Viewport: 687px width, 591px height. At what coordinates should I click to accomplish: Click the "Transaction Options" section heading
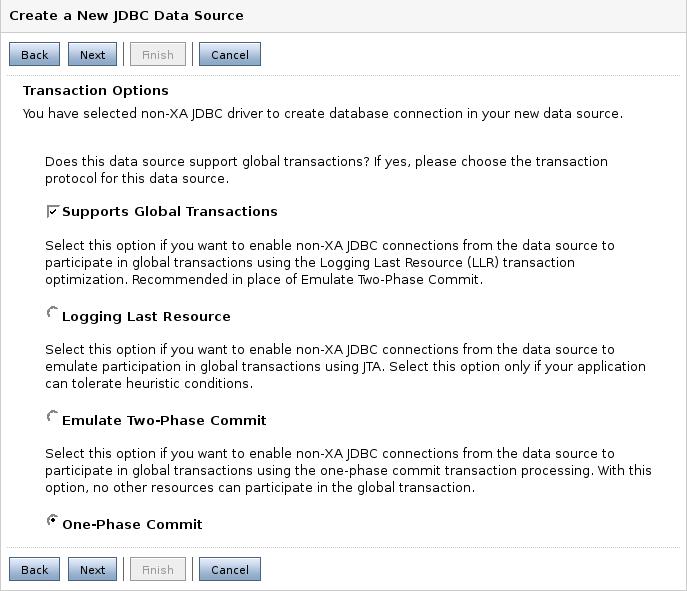pos(96,91)
